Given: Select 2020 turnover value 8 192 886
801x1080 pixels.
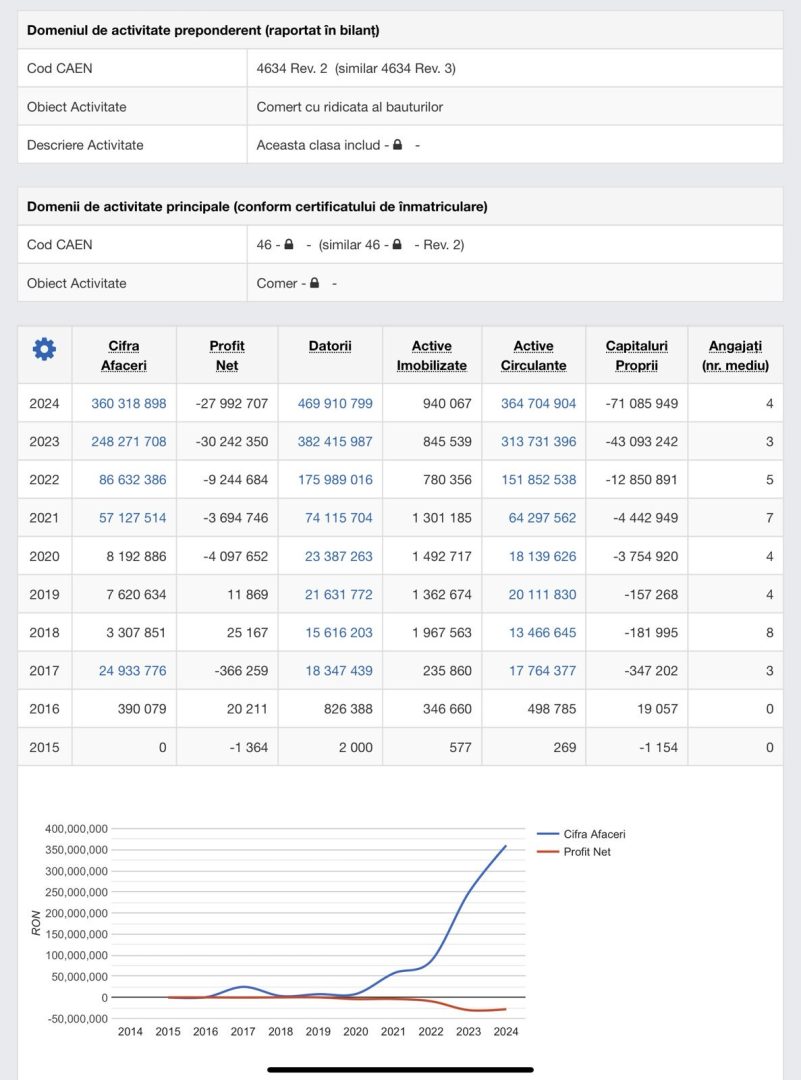Looking at the screenshot, I should 136,557.
